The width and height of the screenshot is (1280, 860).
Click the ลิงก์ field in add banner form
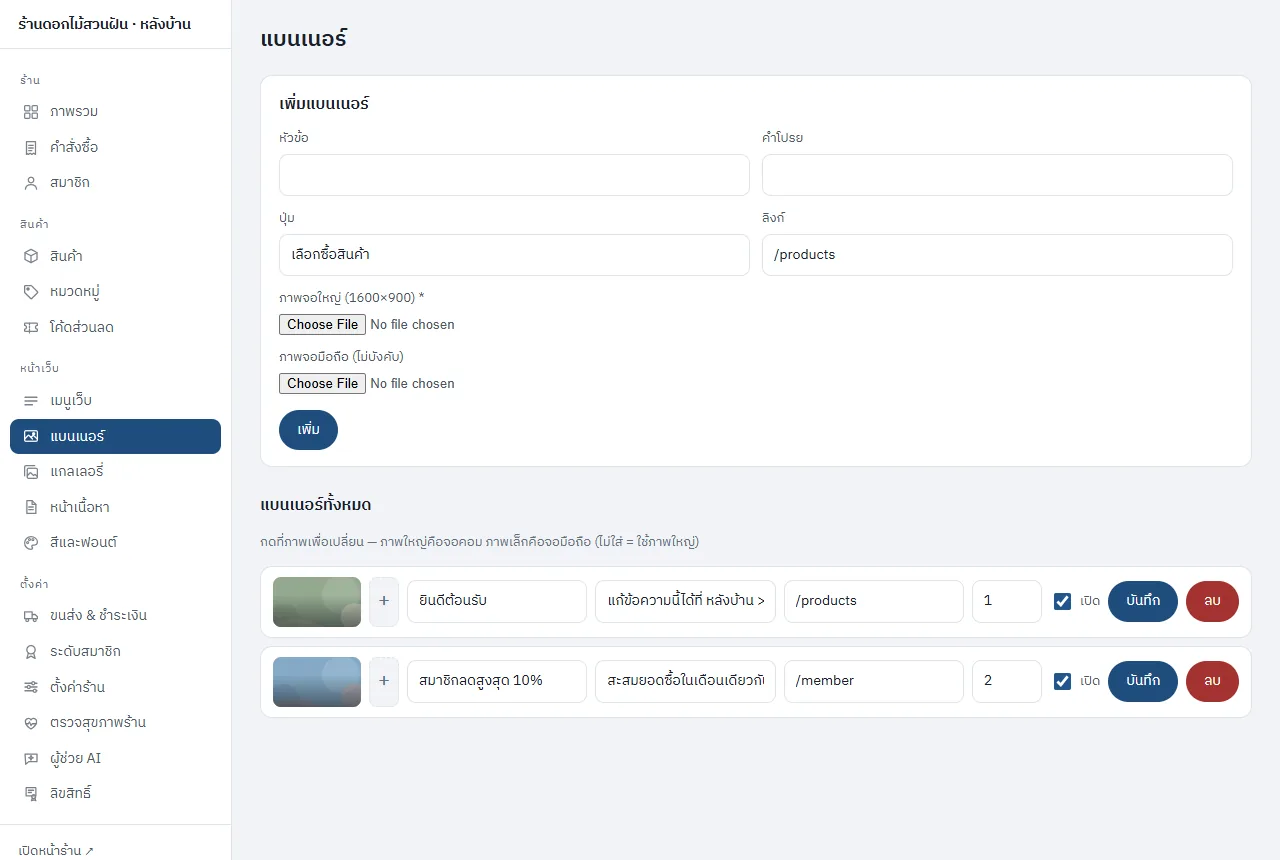pyautogui.click(x=997, y=255)
